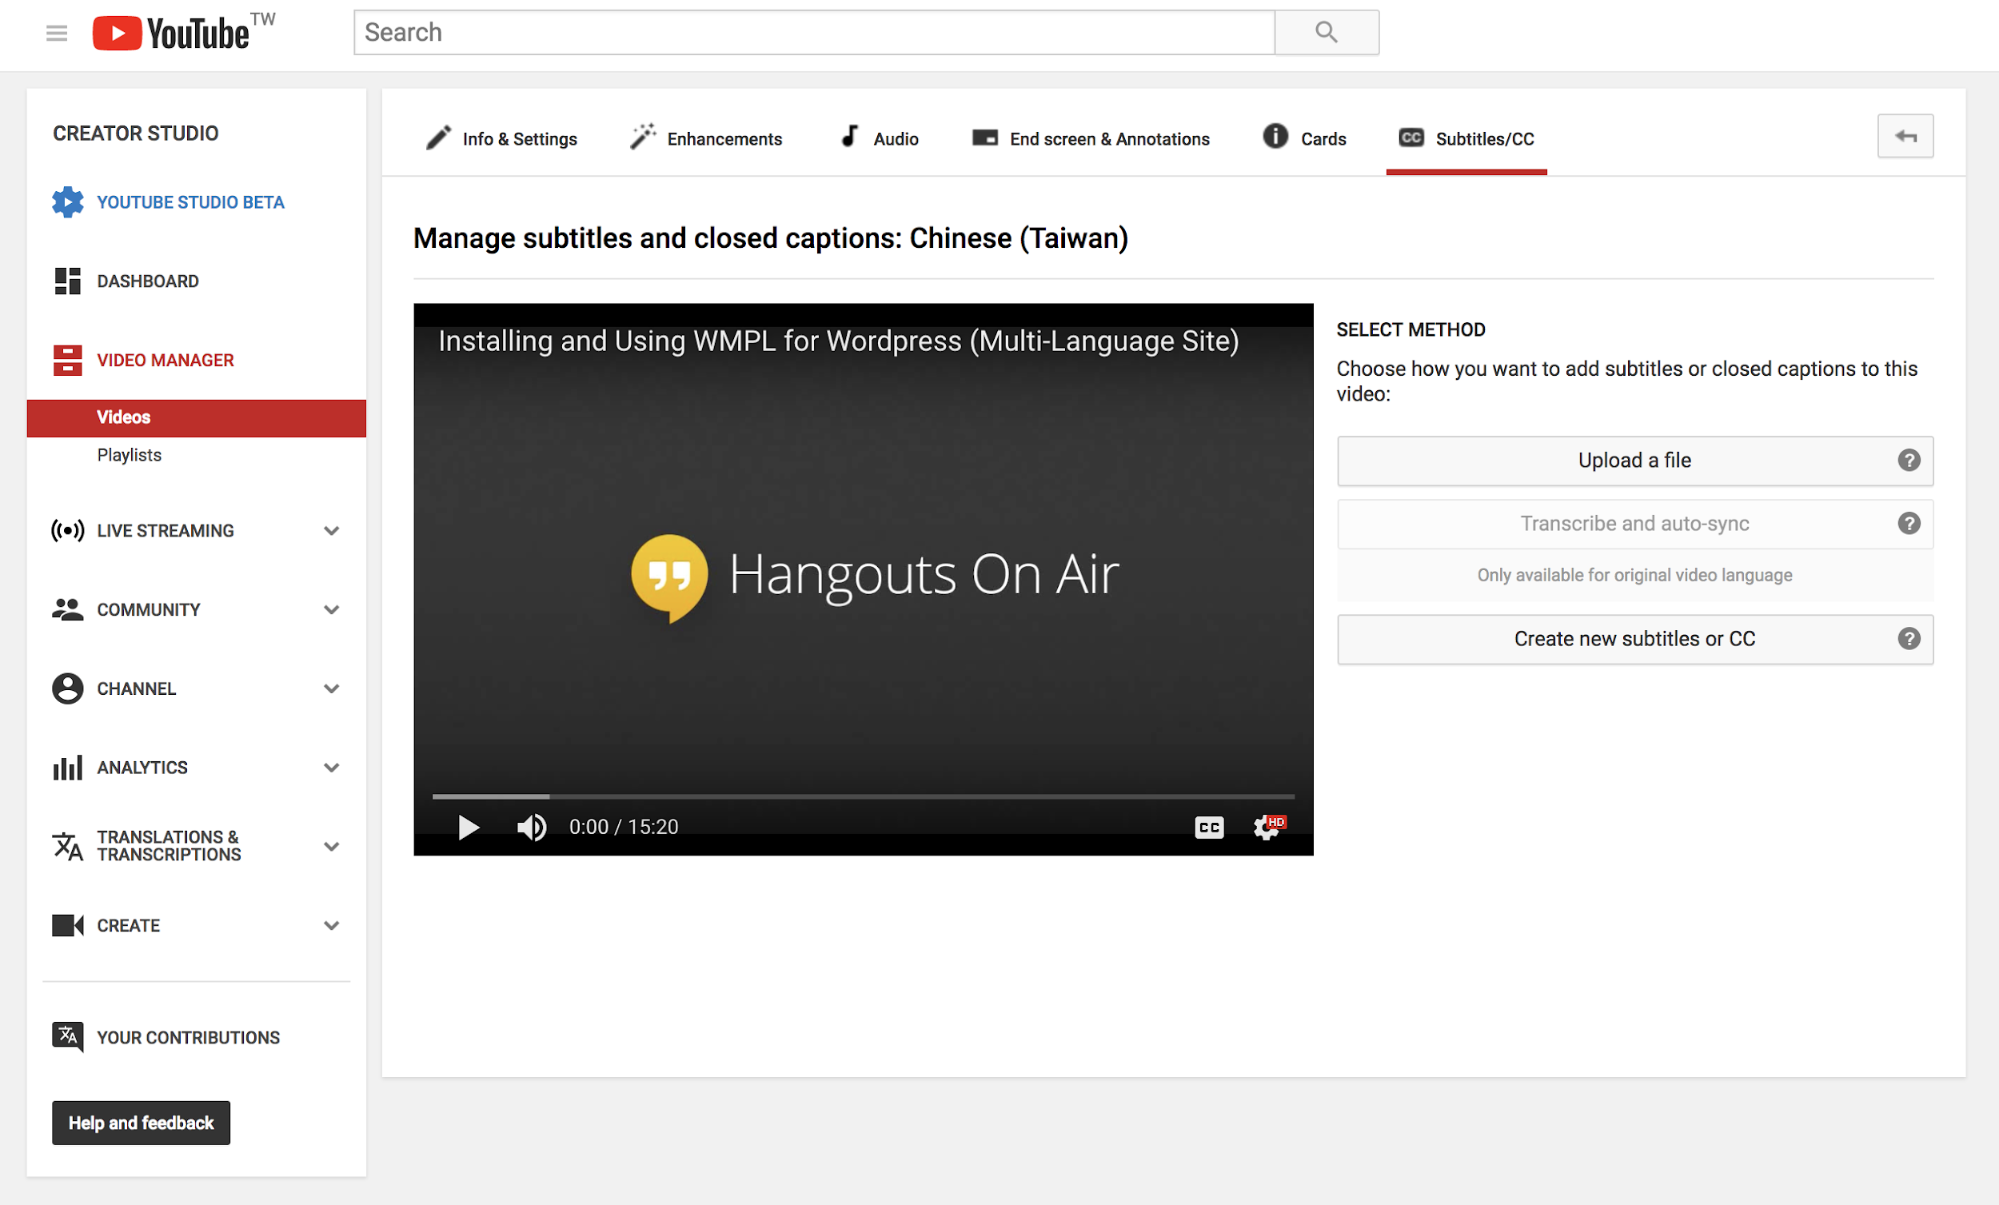
Task: Open help for Create new subtitles
Action: (x=1908, y=638)
